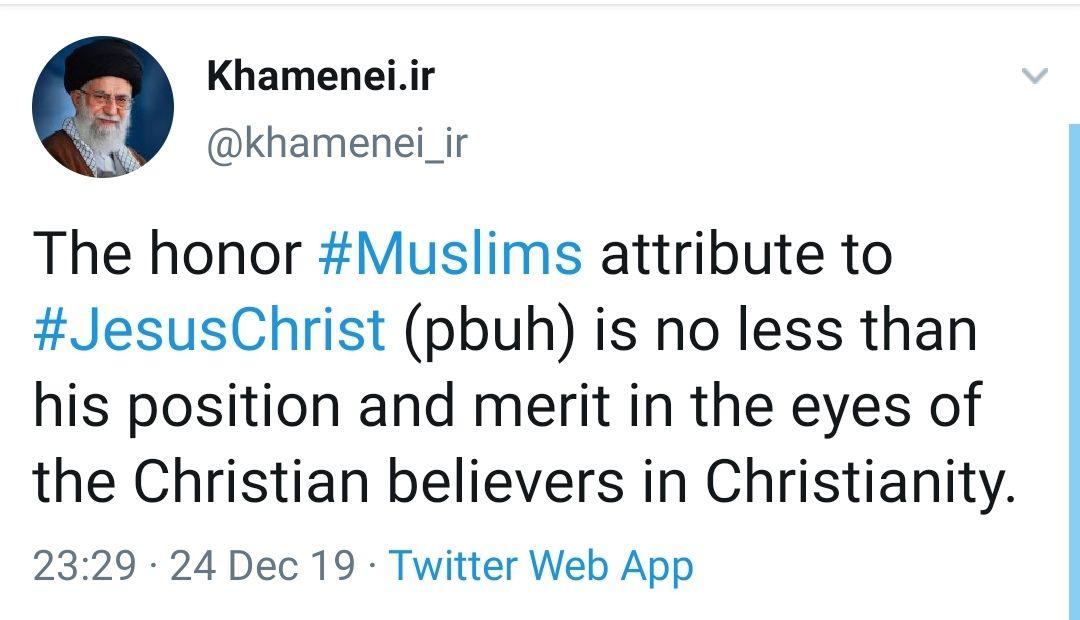Open the Twitter Web App source link

click(540, 566)
